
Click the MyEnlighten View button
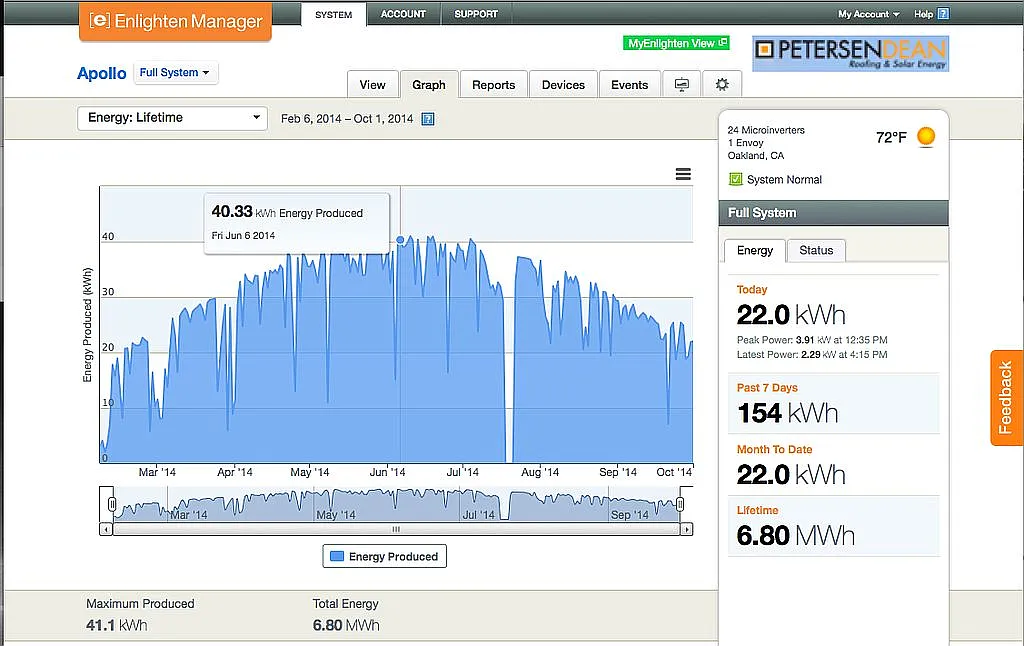(676, 44)
